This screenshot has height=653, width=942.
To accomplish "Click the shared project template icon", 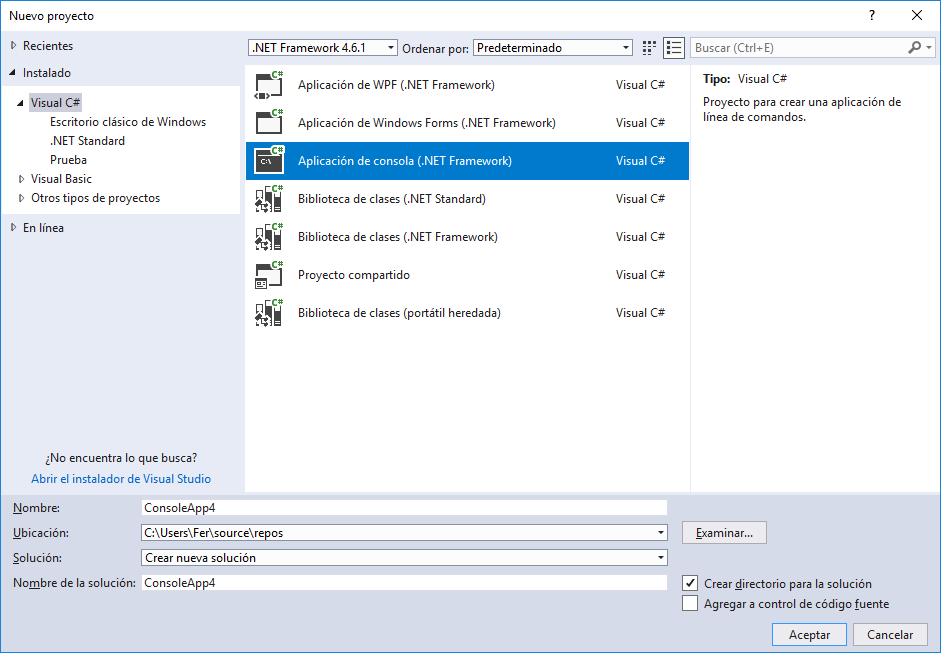I will click(269, 275).
